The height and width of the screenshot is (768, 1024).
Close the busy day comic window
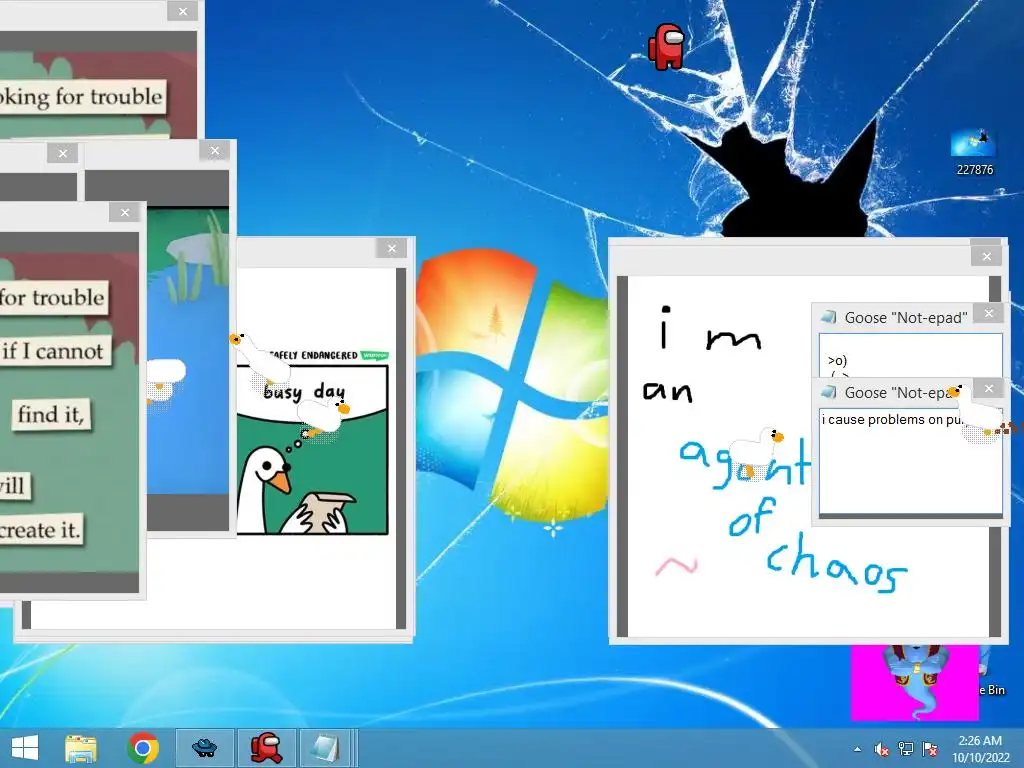pos(392,248)
